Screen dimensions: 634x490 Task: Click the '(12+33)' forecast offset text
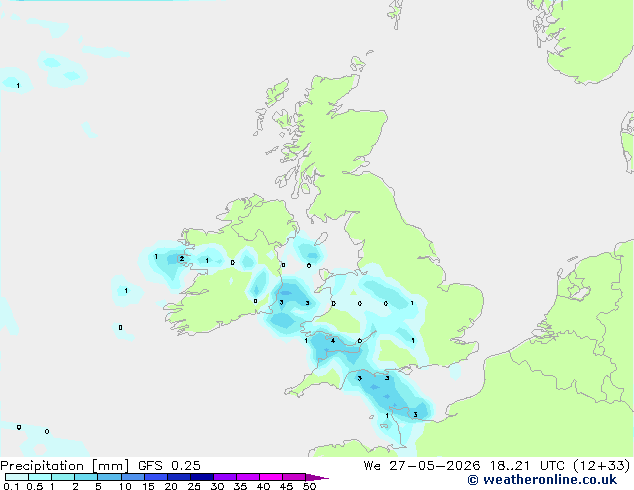(602, 466)
